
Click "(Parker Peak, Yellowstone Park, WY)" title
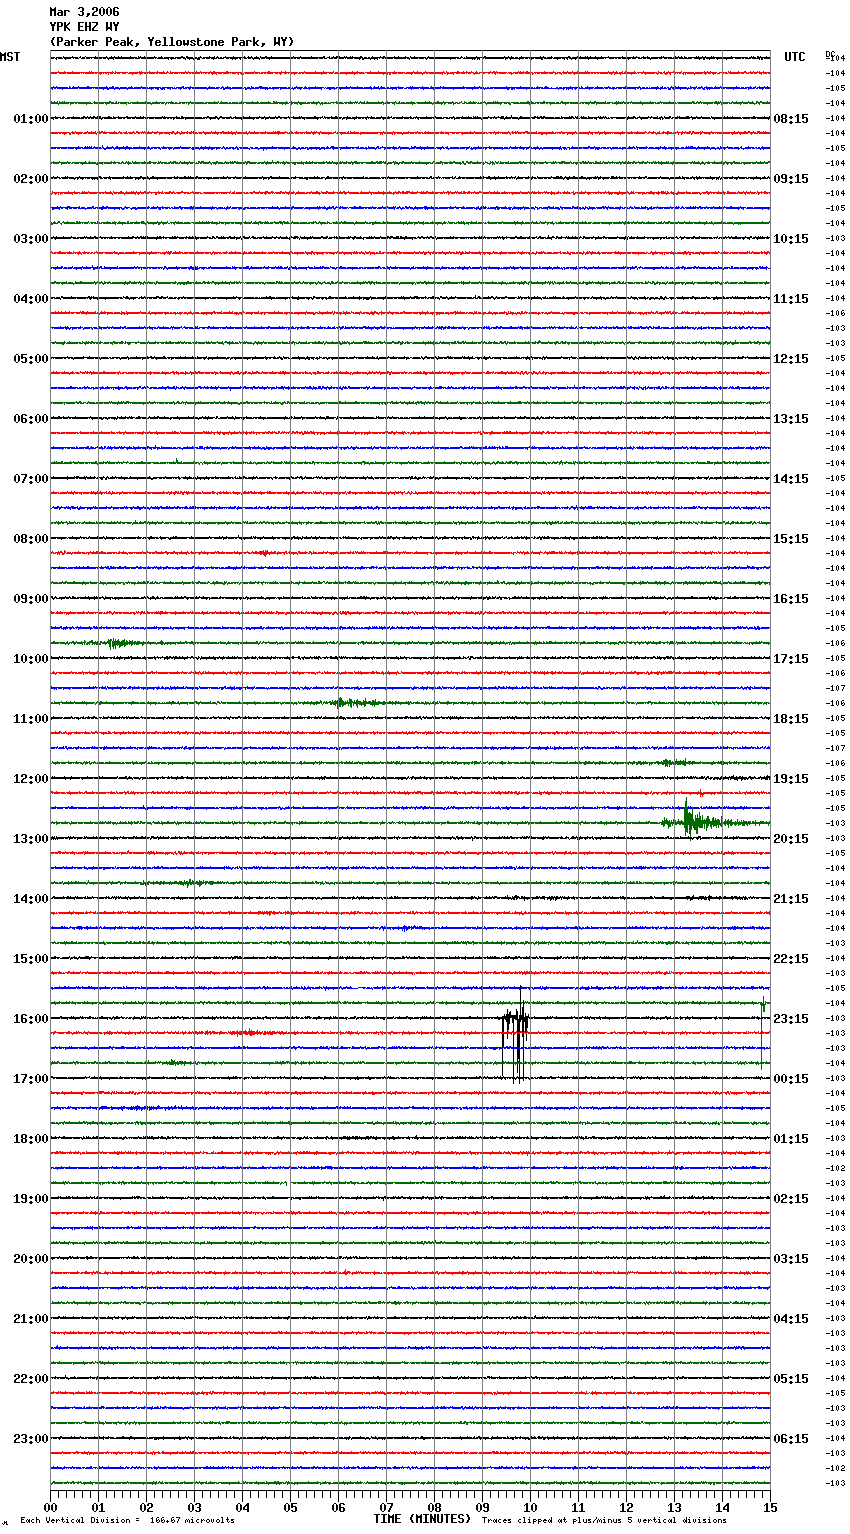tap(172, 42)
